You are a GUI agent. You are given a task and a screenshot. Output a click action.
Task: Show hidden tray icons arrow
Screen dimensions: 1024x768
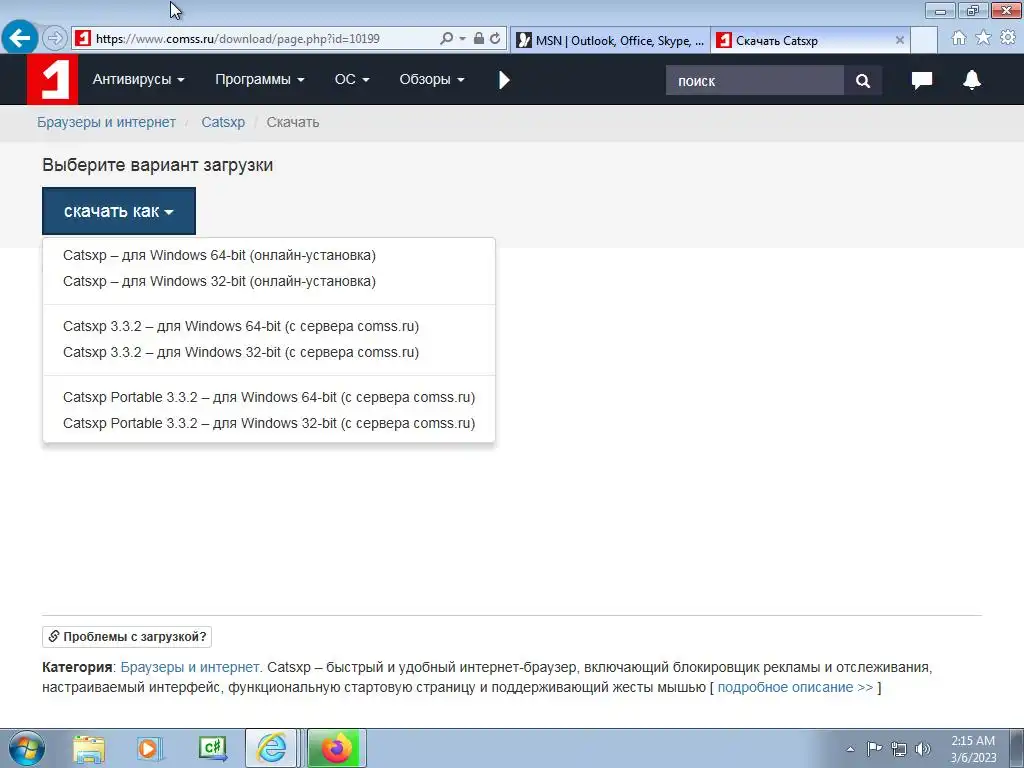pyautogui.click(x=850, y=749)
